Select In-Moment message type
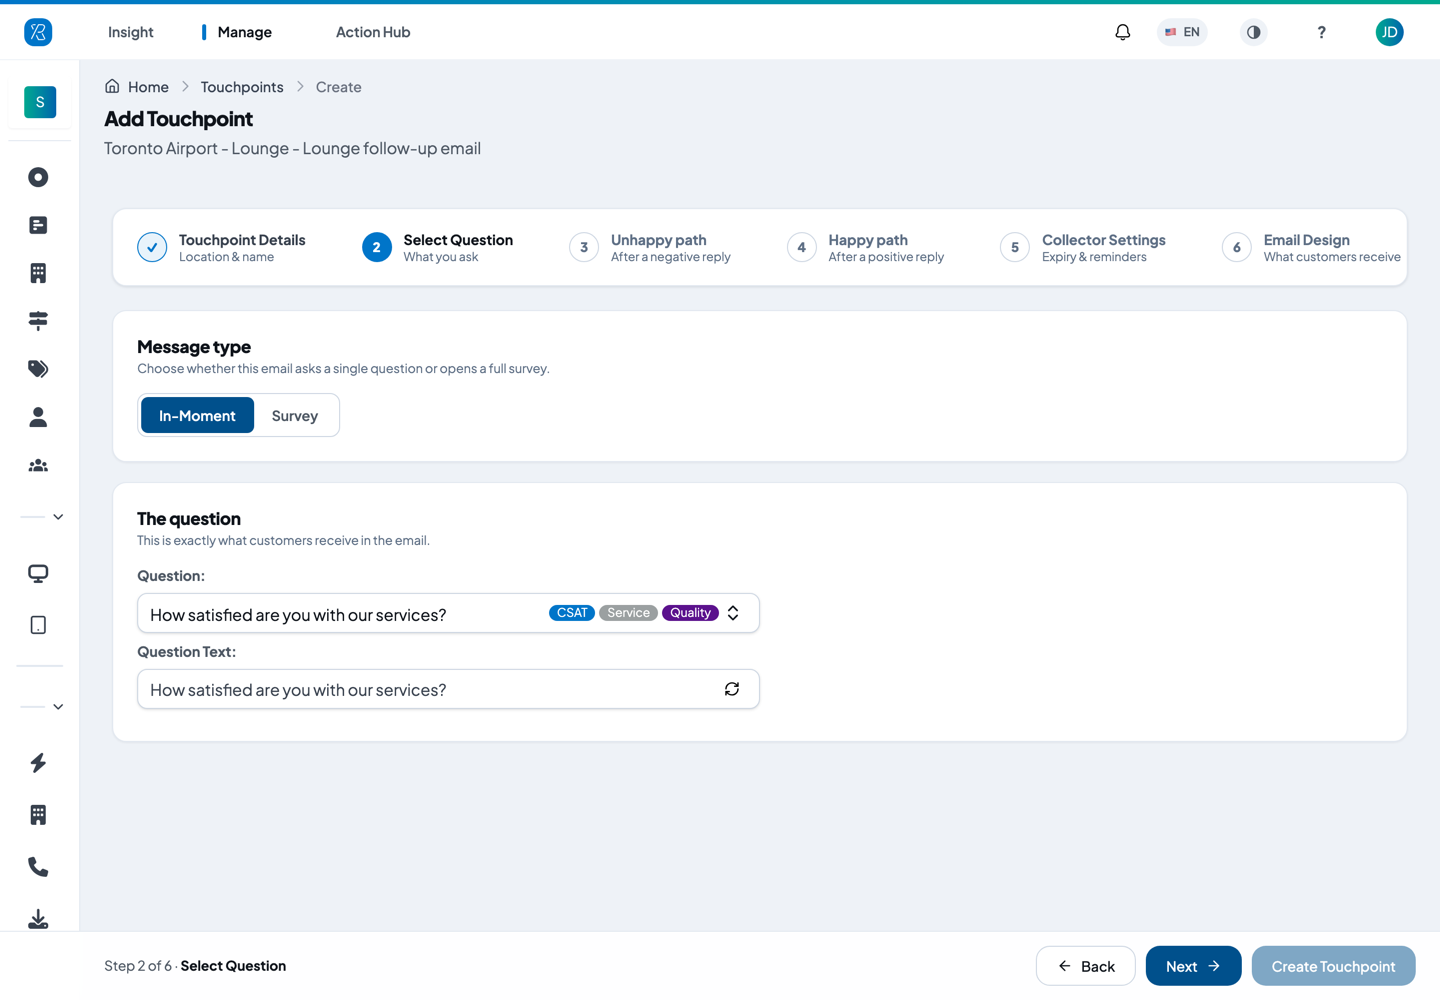This screenshot has height=1000, width=1440. point(197,415)
